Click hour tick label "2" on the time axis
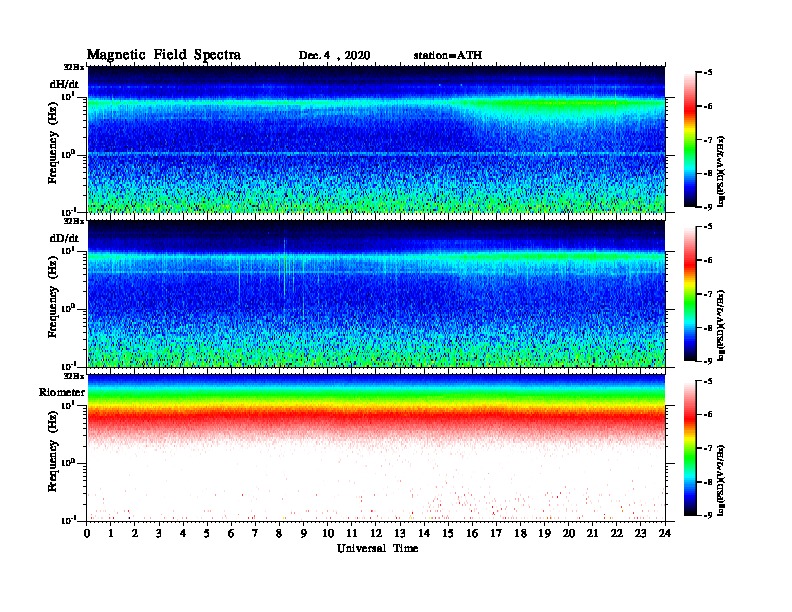 [135, 533]
